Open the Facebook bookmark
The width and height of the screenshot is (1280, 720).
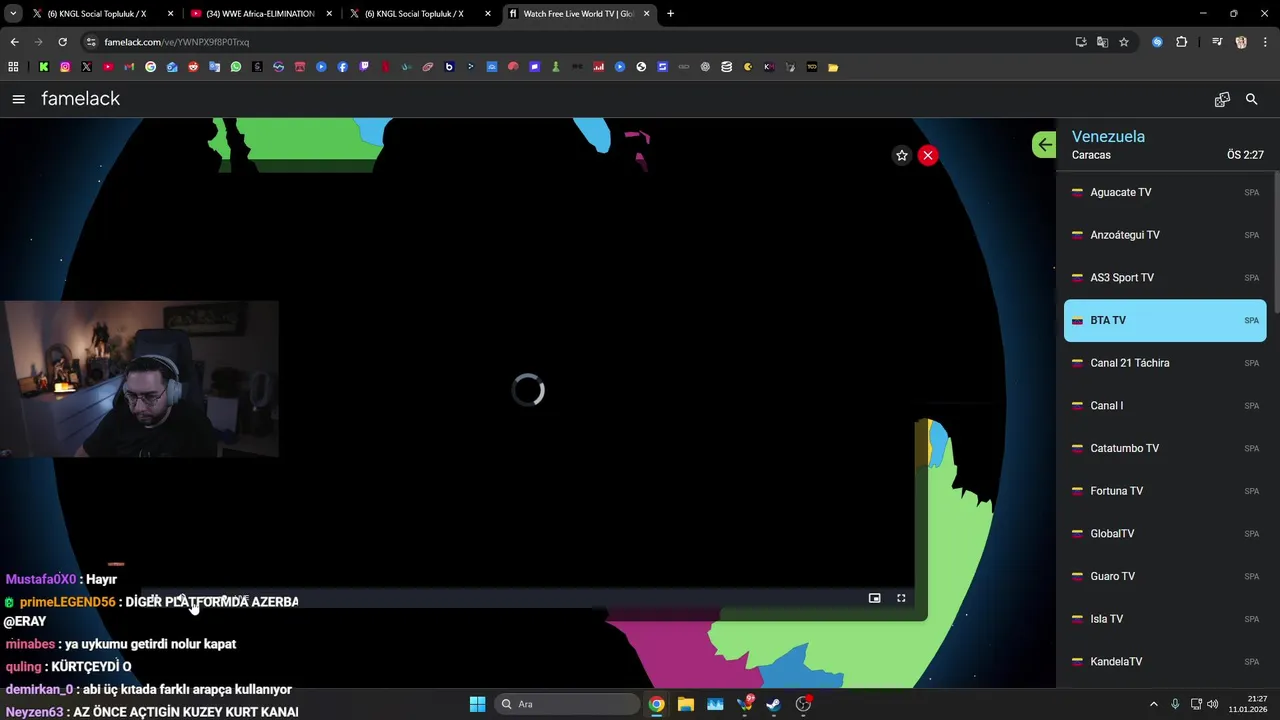click(342, 67)
